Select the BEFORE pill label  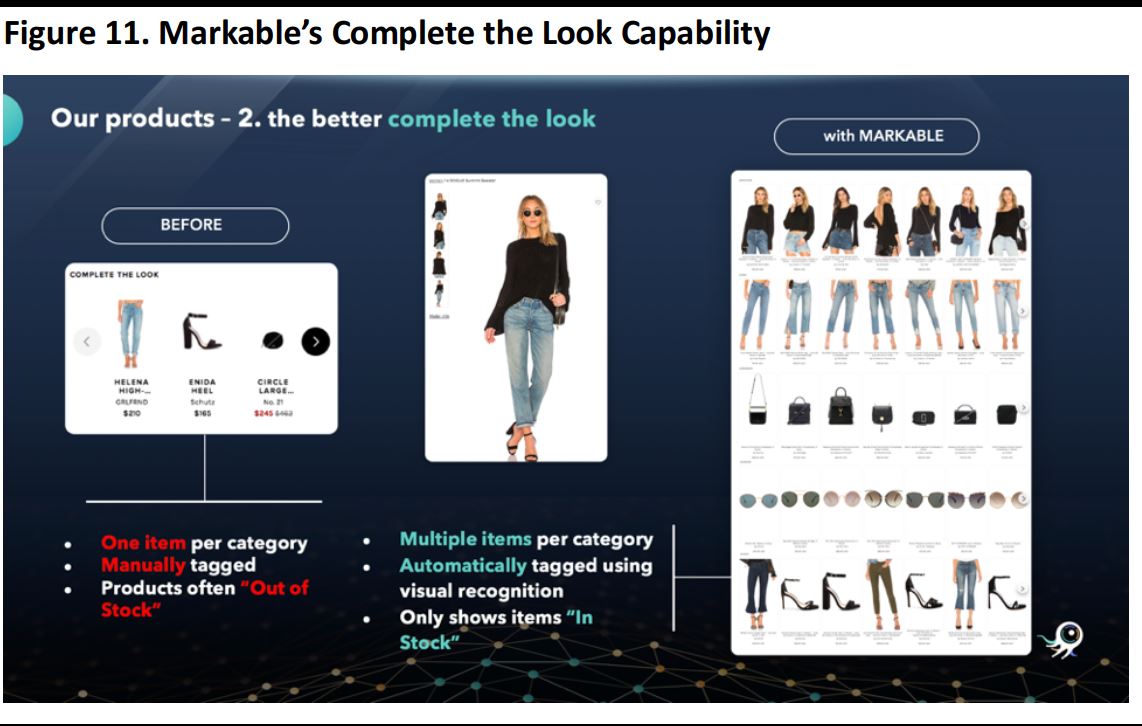pyautogui.click(x=195, y=225)
